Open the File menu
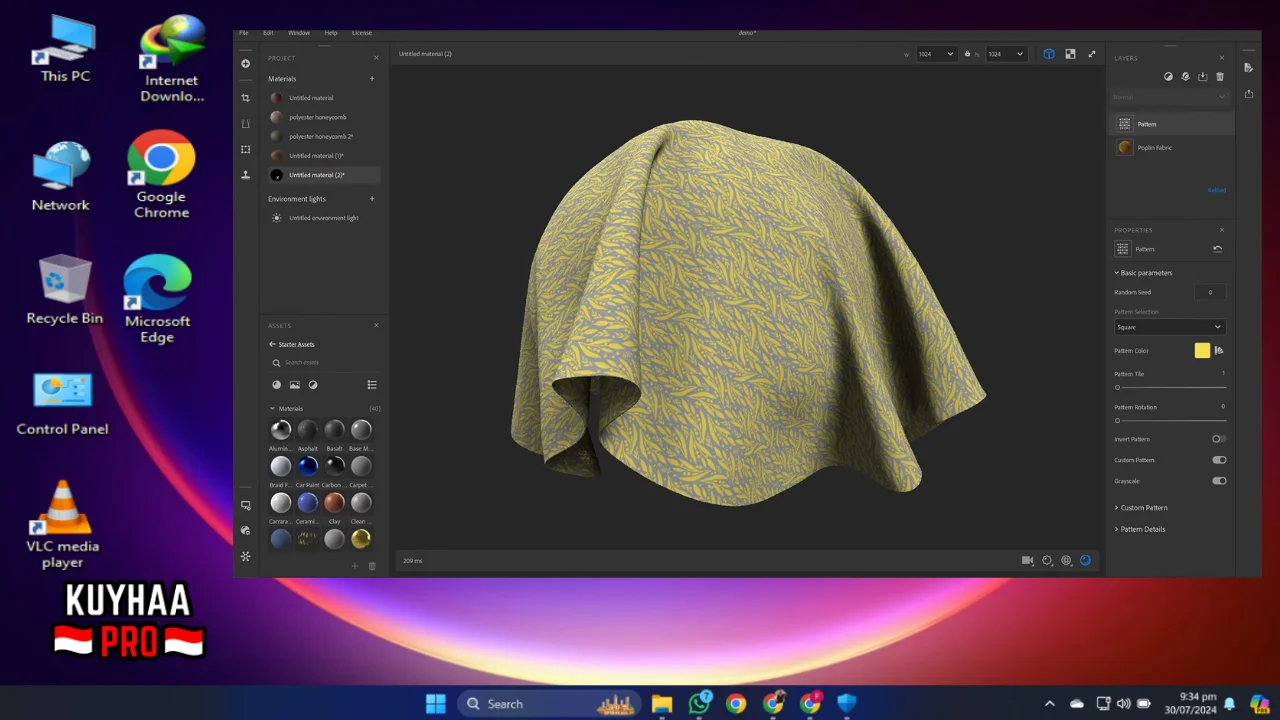The width and height of the screenshot is (1280, 720). tap(244, 33)
